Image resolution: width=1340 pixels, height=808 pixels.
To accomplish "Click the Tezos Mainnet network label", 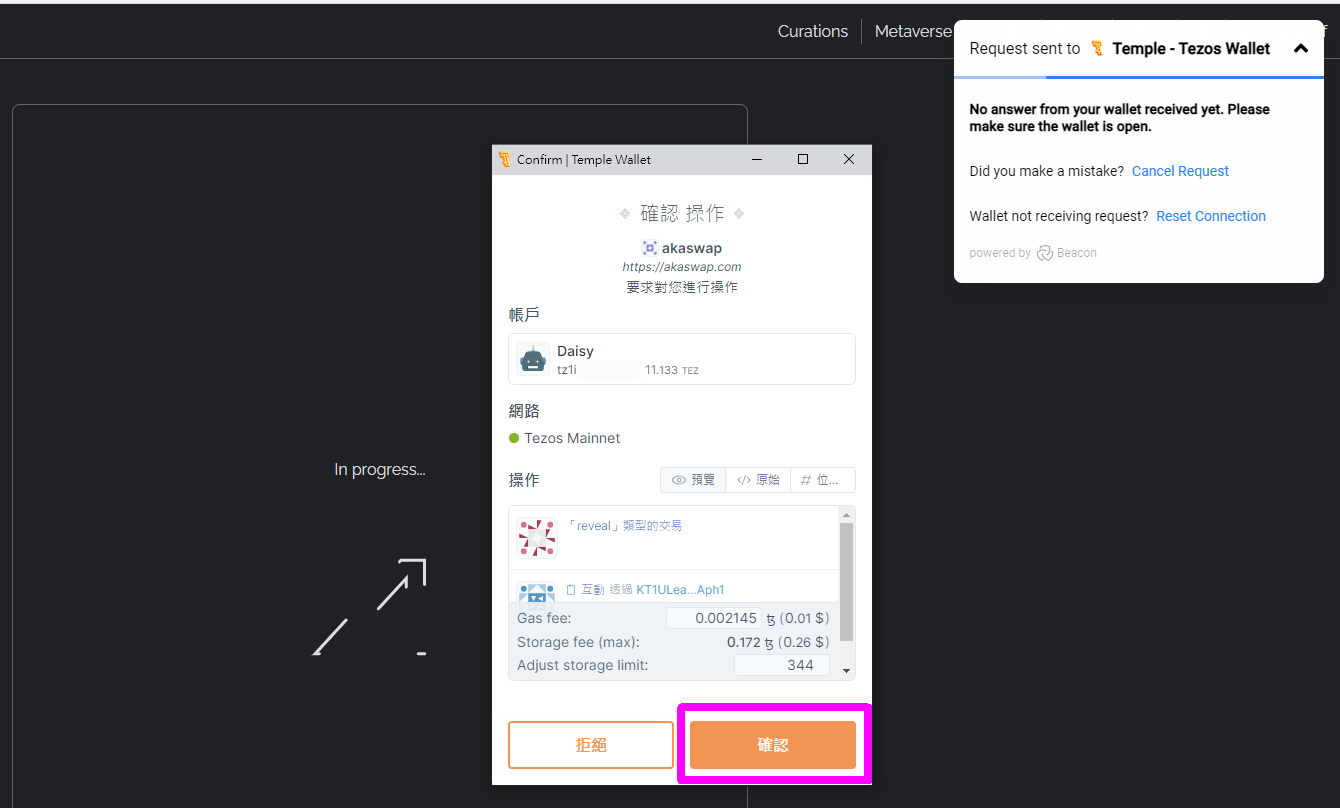I will pyautogui.click(x=572, y=438).
